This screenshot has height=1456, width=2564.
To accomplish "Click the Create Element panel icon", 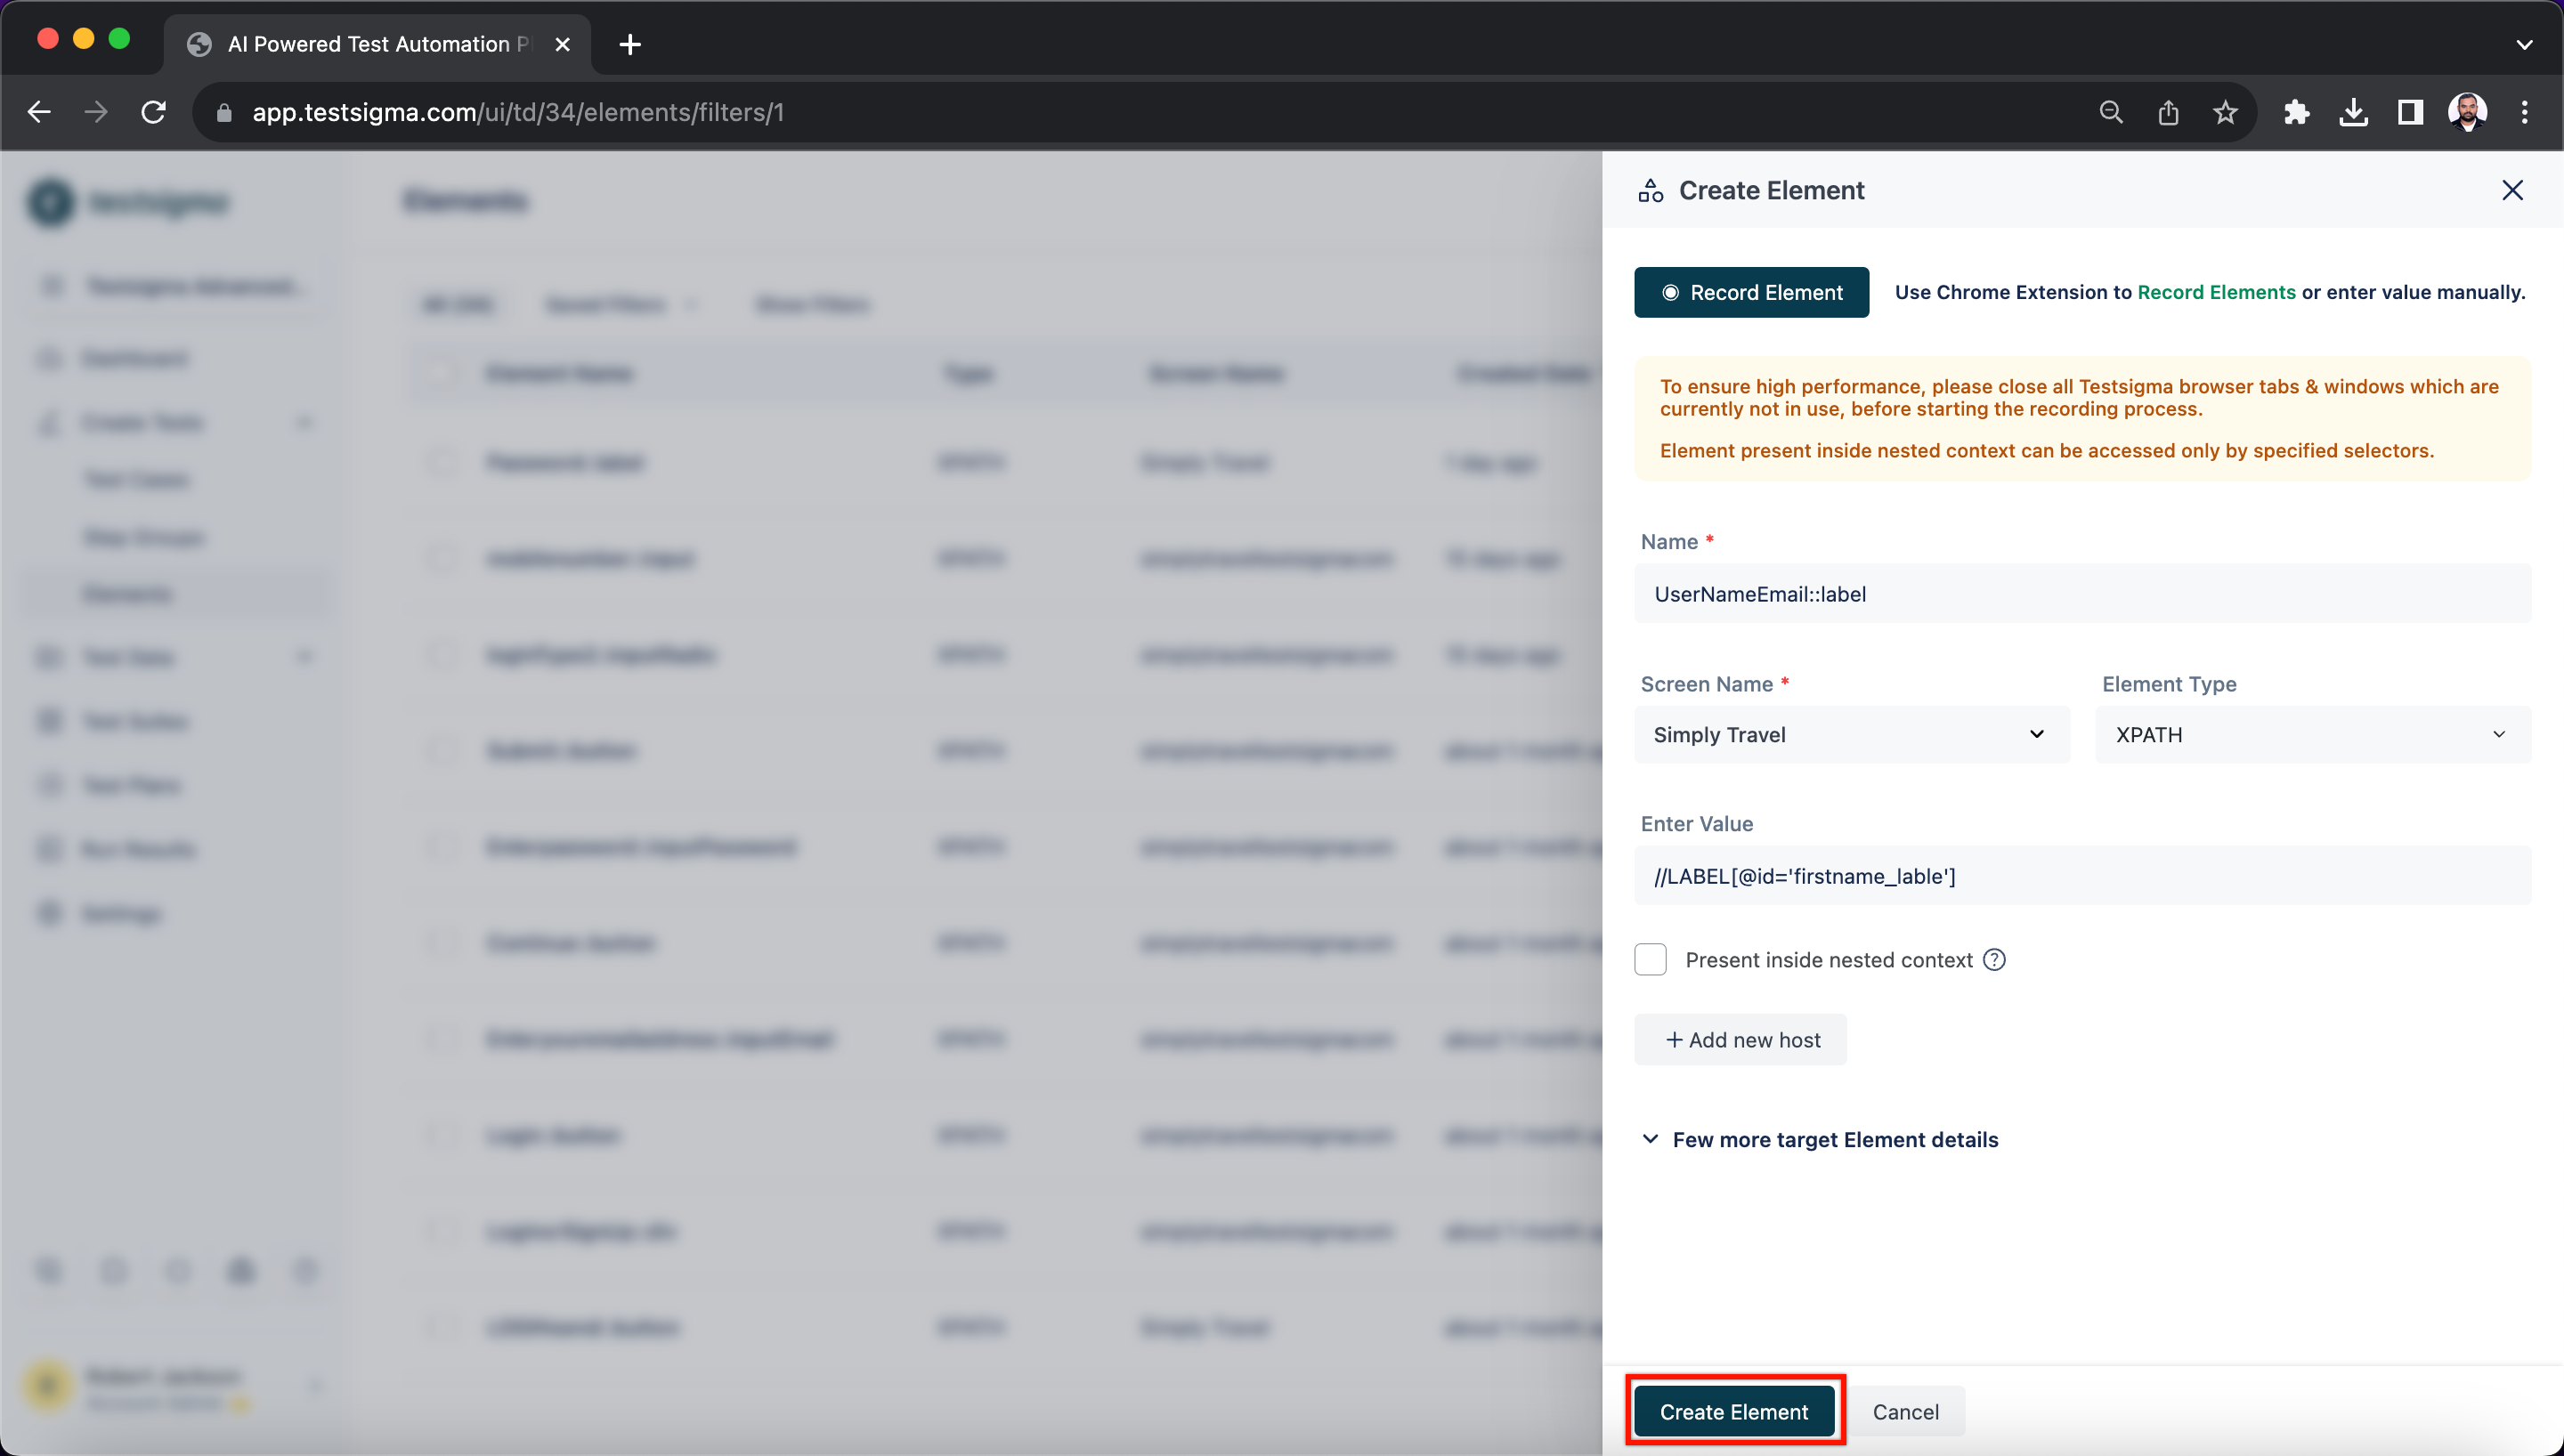I will [1648, 190].
